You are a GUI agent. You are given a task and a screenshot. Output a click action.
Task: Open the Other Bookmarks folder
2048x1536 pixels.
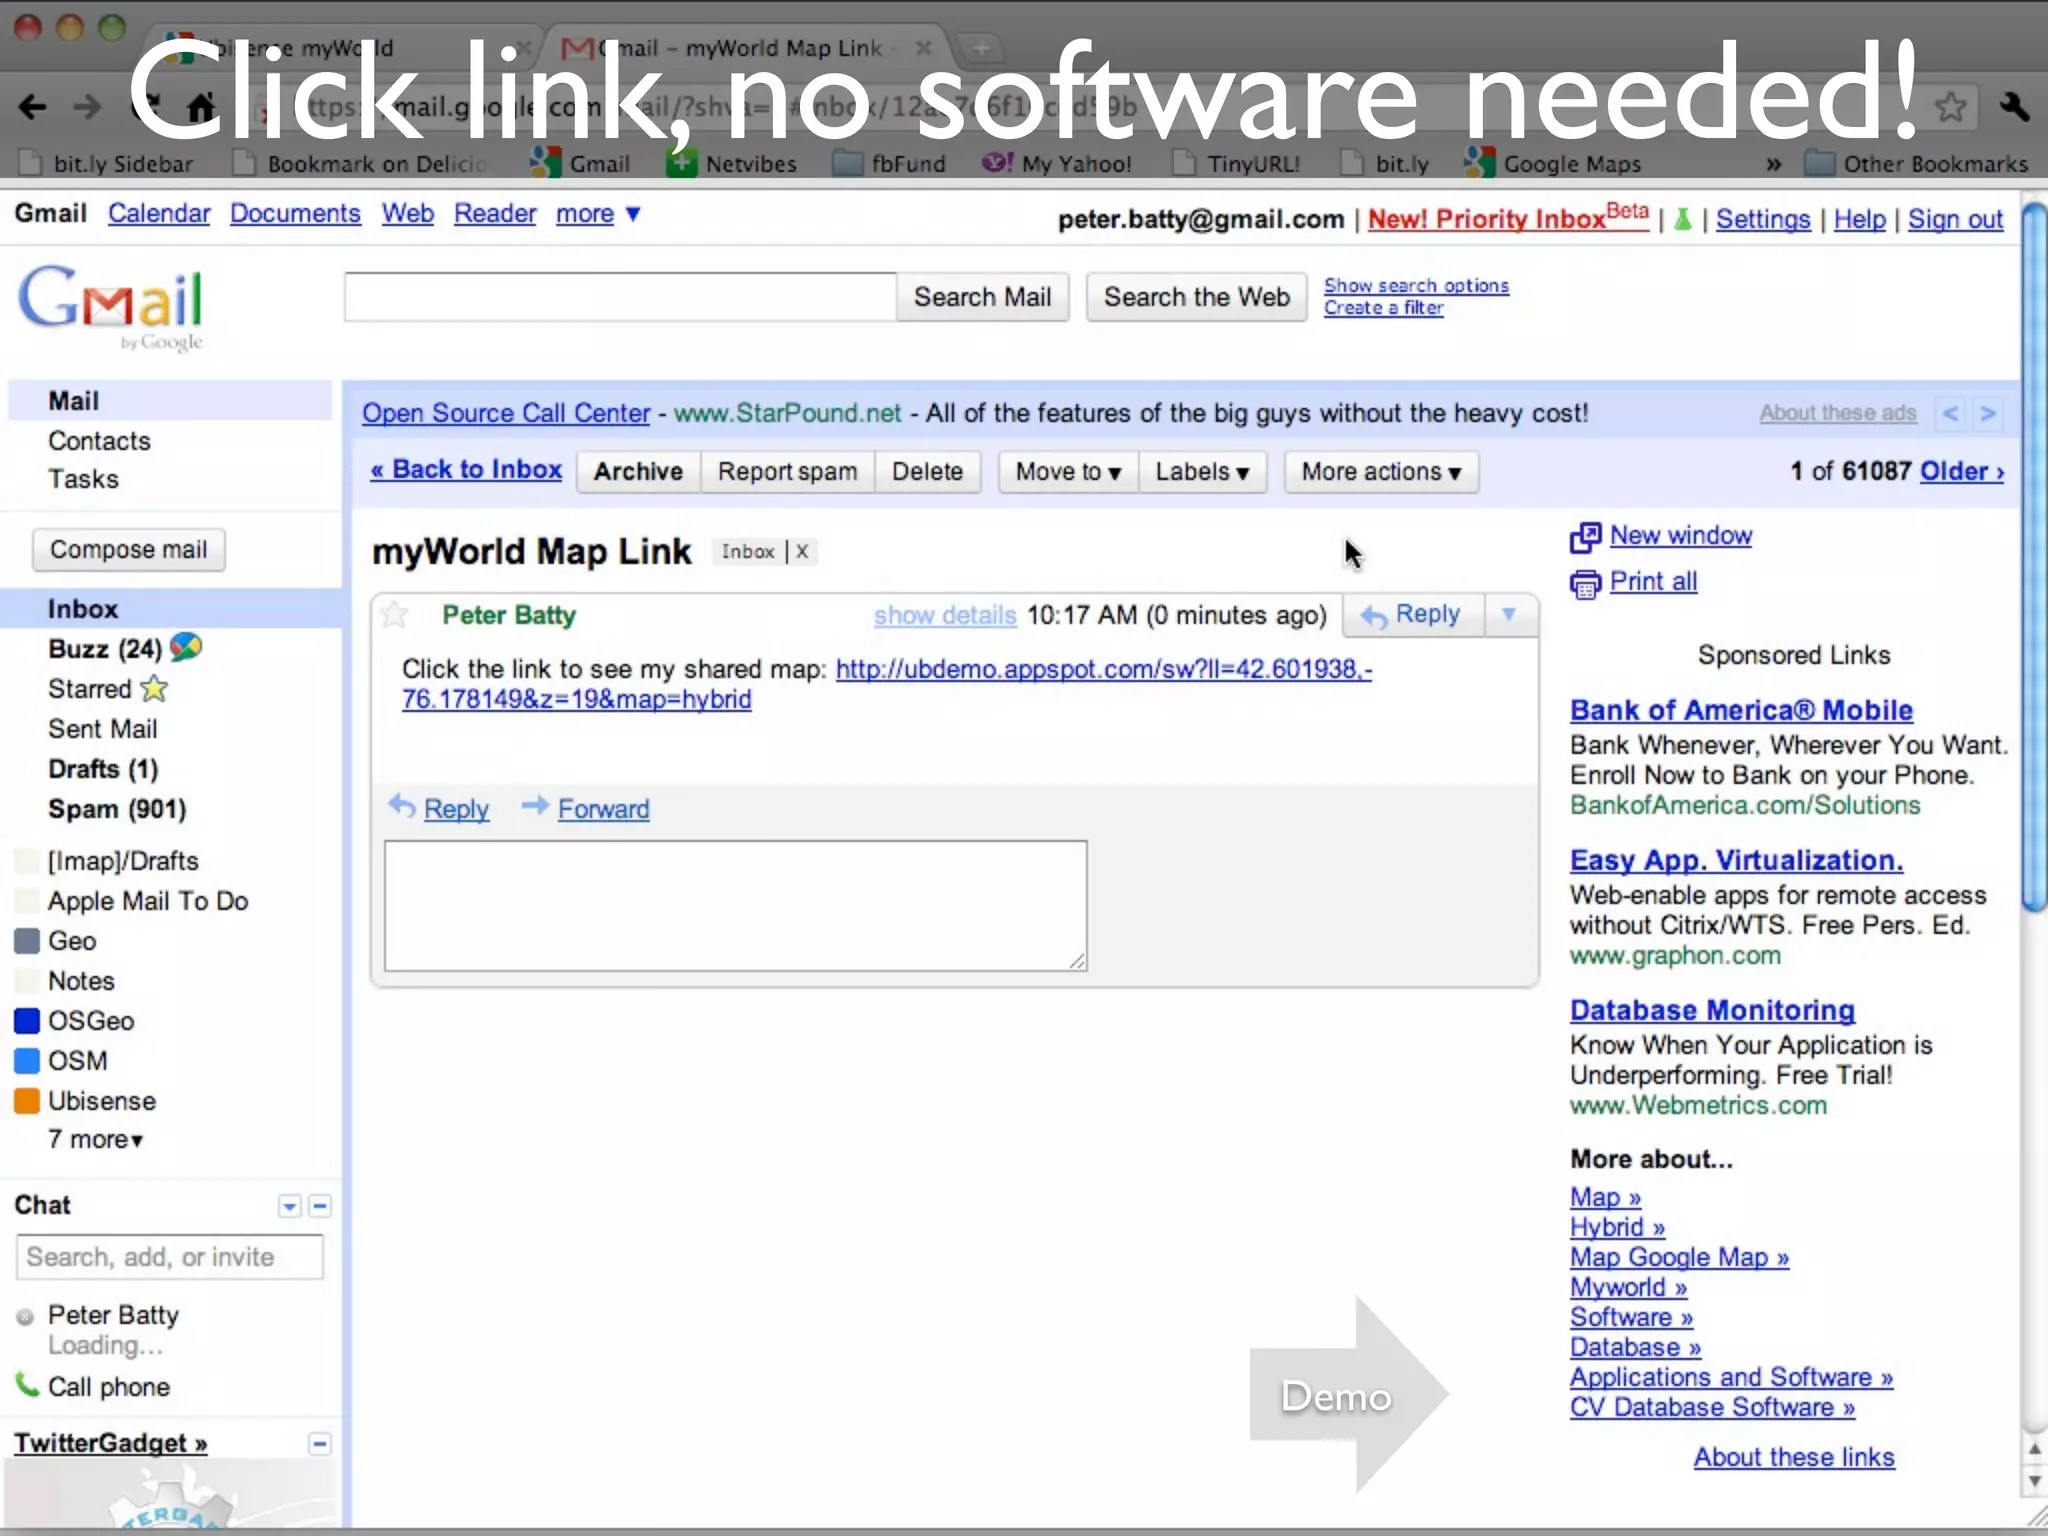(1918, 164)
